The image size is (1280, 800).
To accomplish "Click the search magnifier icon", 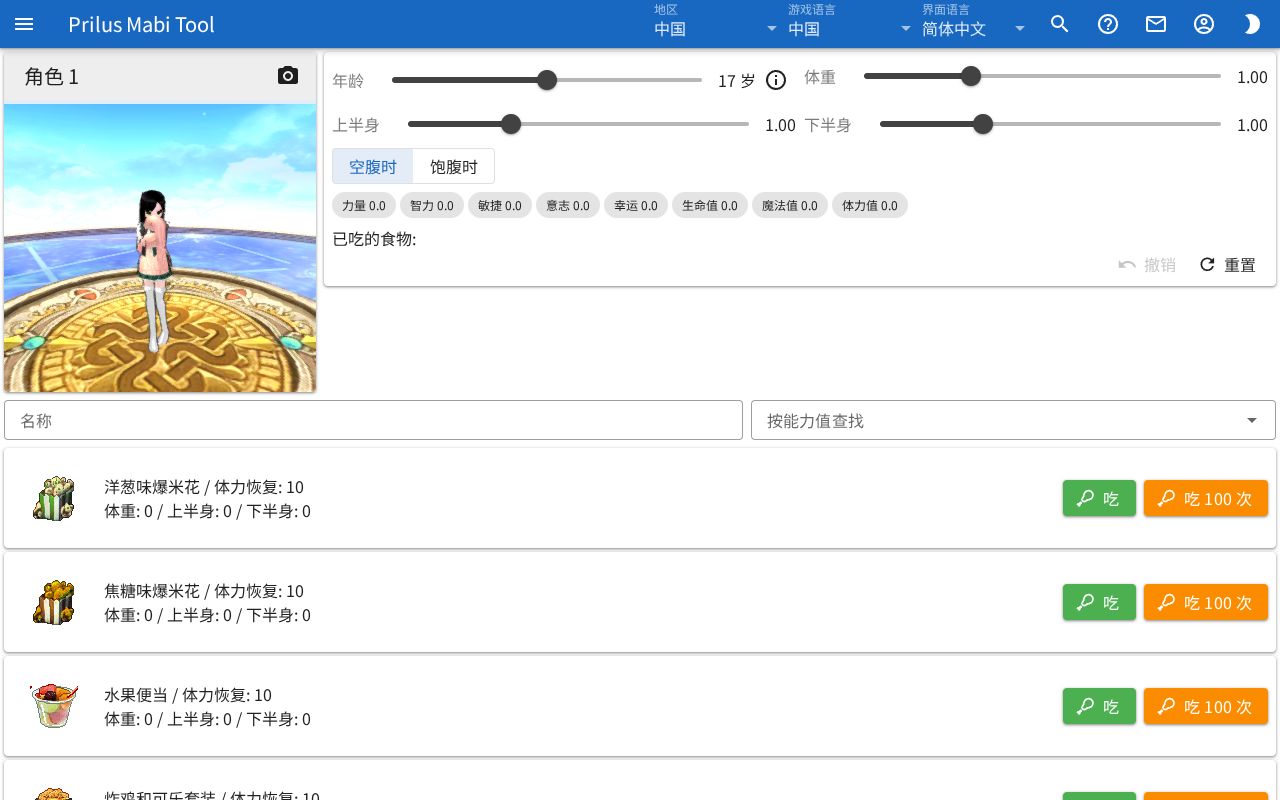I will [1060, 24].
